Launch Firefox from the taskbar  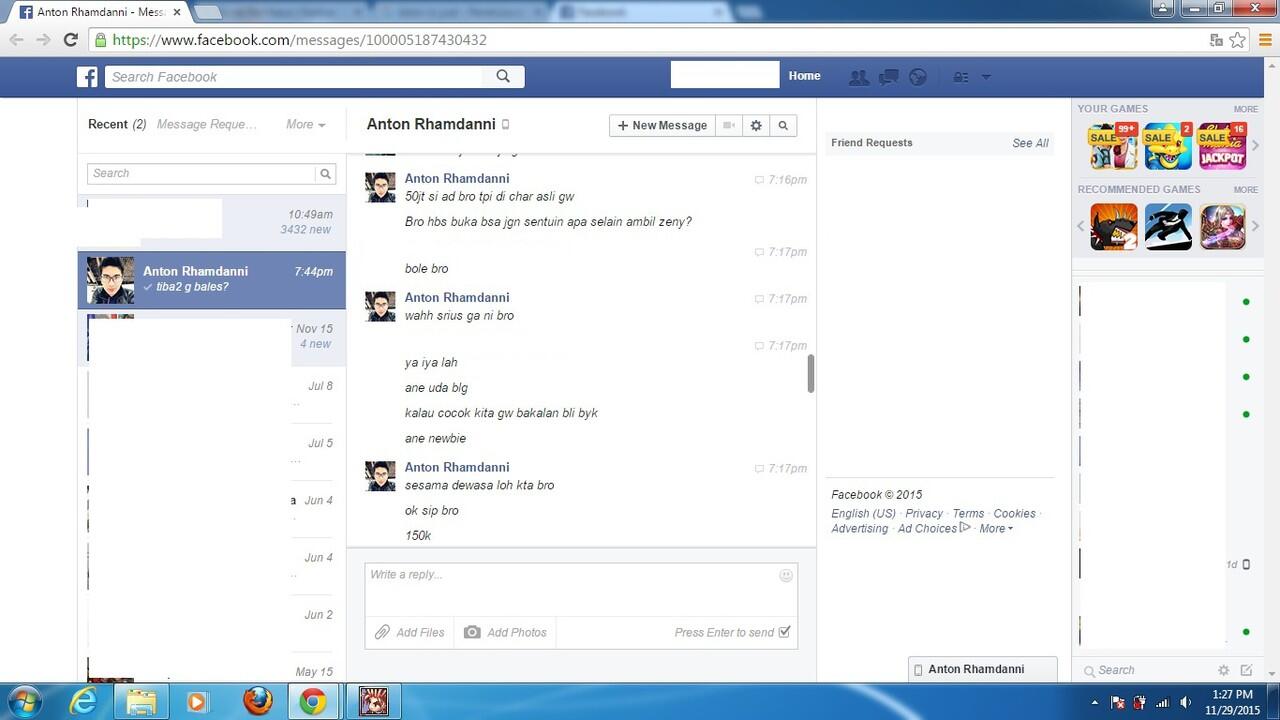coord(257,701)
